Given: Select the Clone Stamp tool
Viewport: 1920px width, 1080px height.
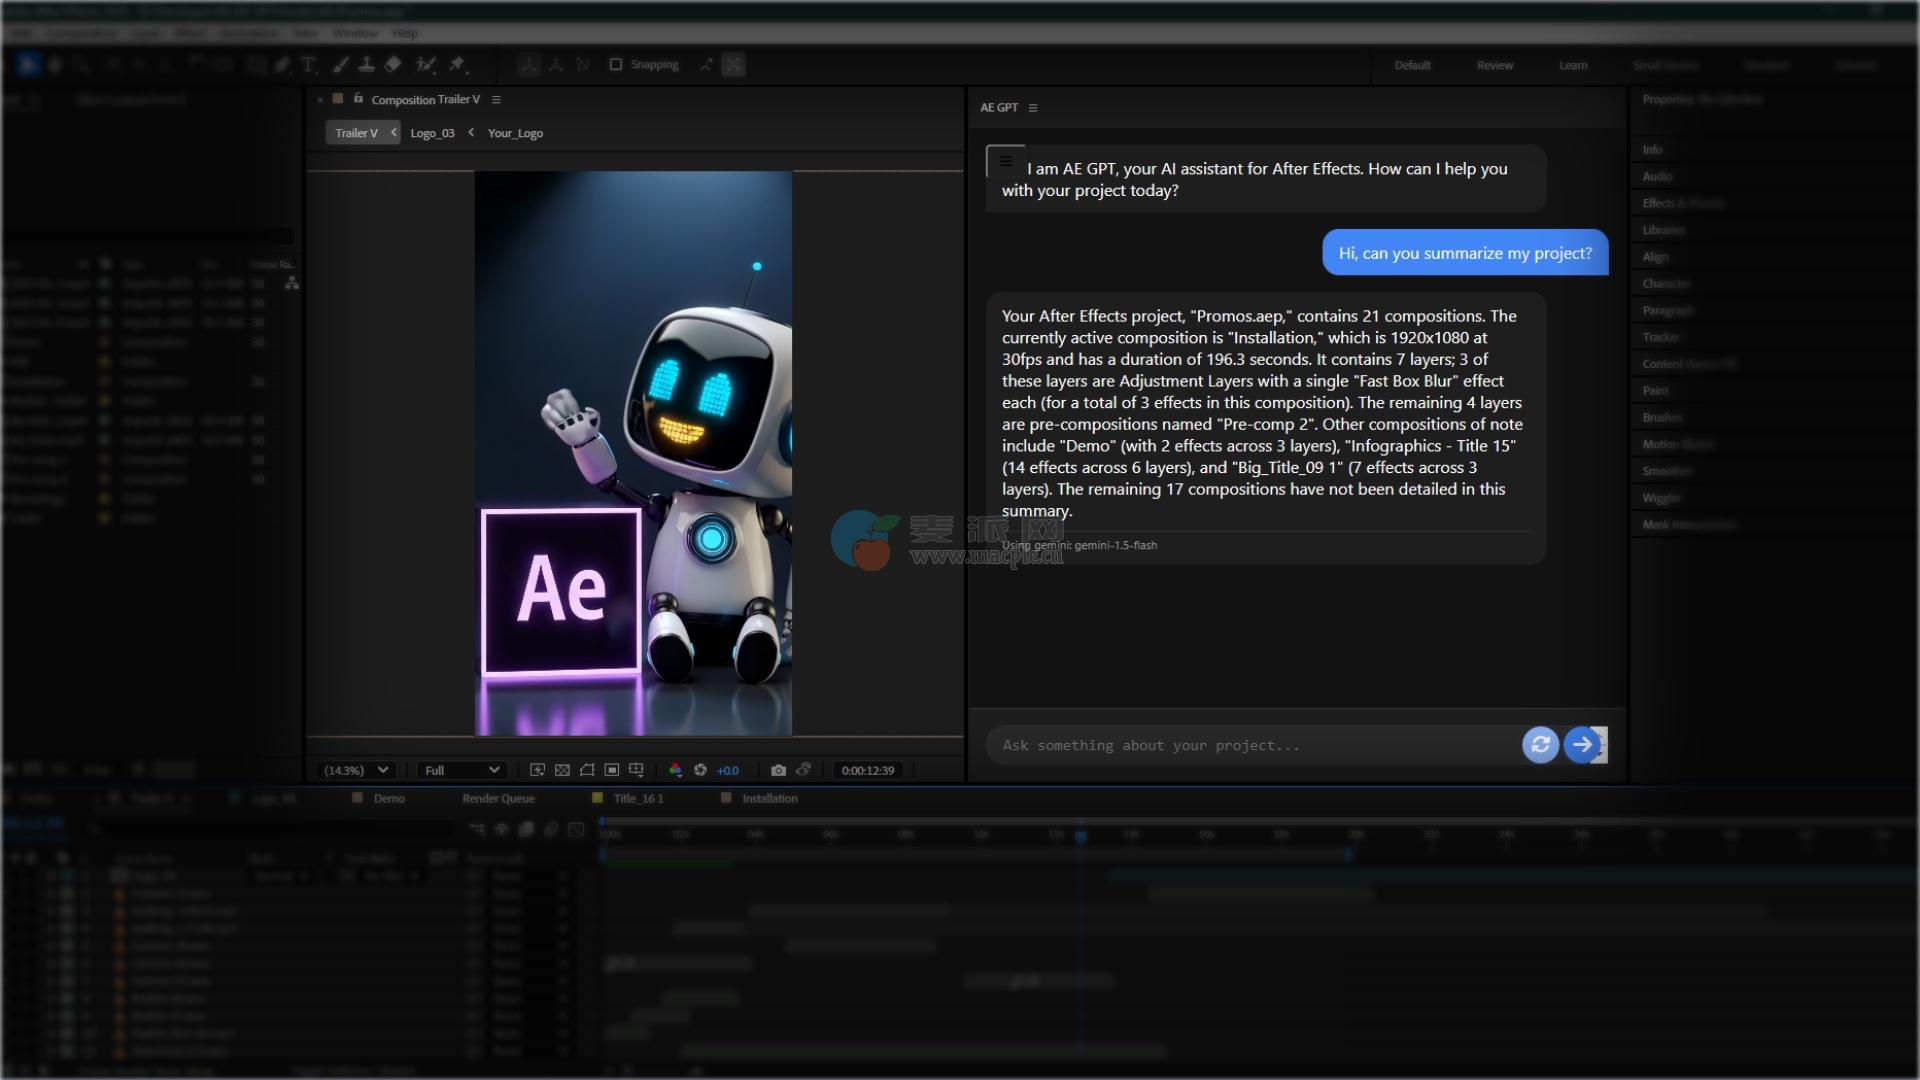Looking at the screenshot, I should (x=367, y=65).
